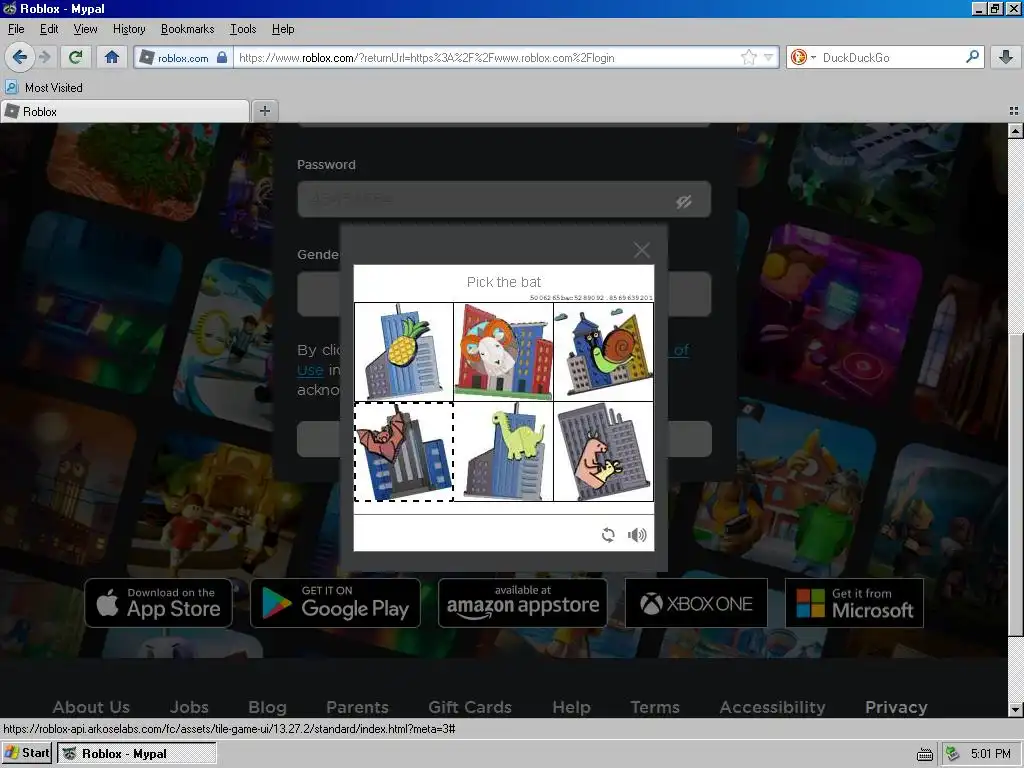The height and width of the screenshot is (768, 1024).
Task: Go back with the browser Back arrow
Action: point(19,57)
